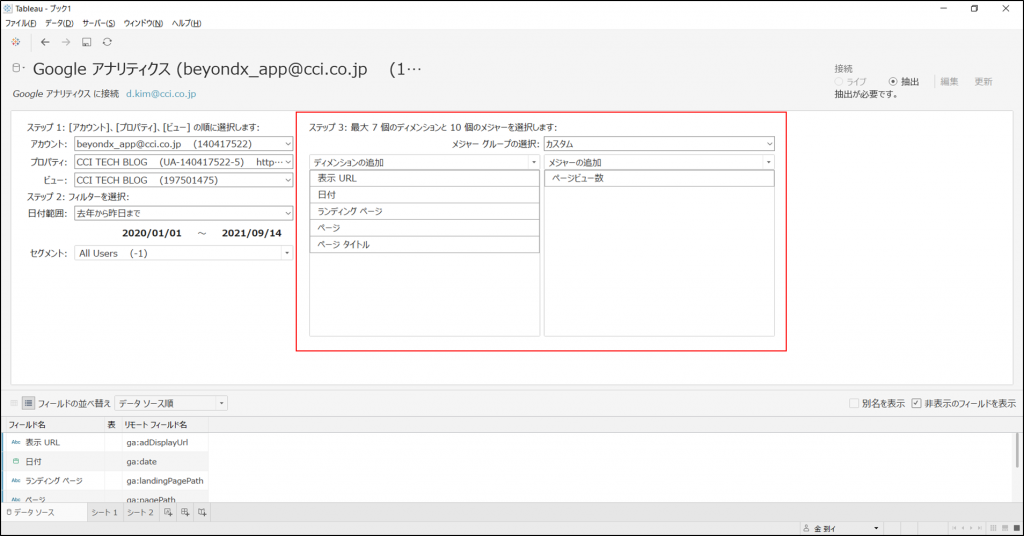Refresh the data source with the circular arrow icon

[x=107, y=42]
